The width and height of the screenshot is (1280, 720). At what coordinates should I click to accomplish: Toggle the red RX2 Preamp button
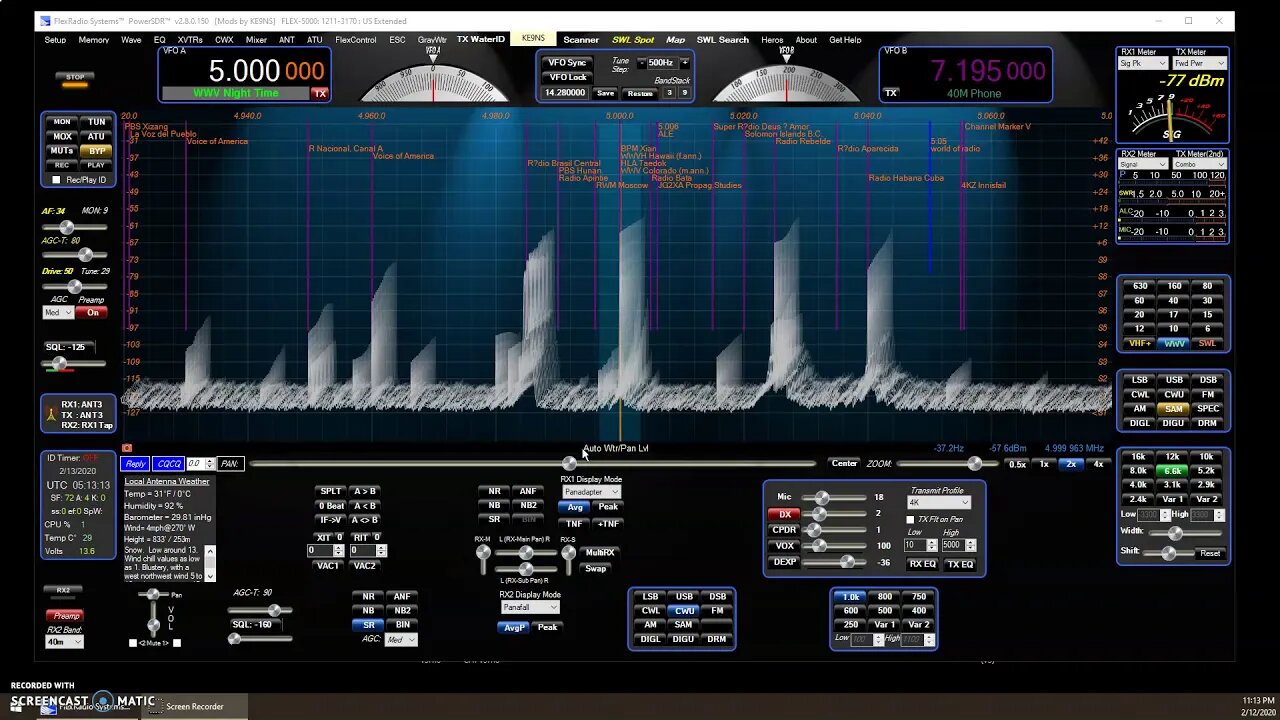[x=66, y=616]
